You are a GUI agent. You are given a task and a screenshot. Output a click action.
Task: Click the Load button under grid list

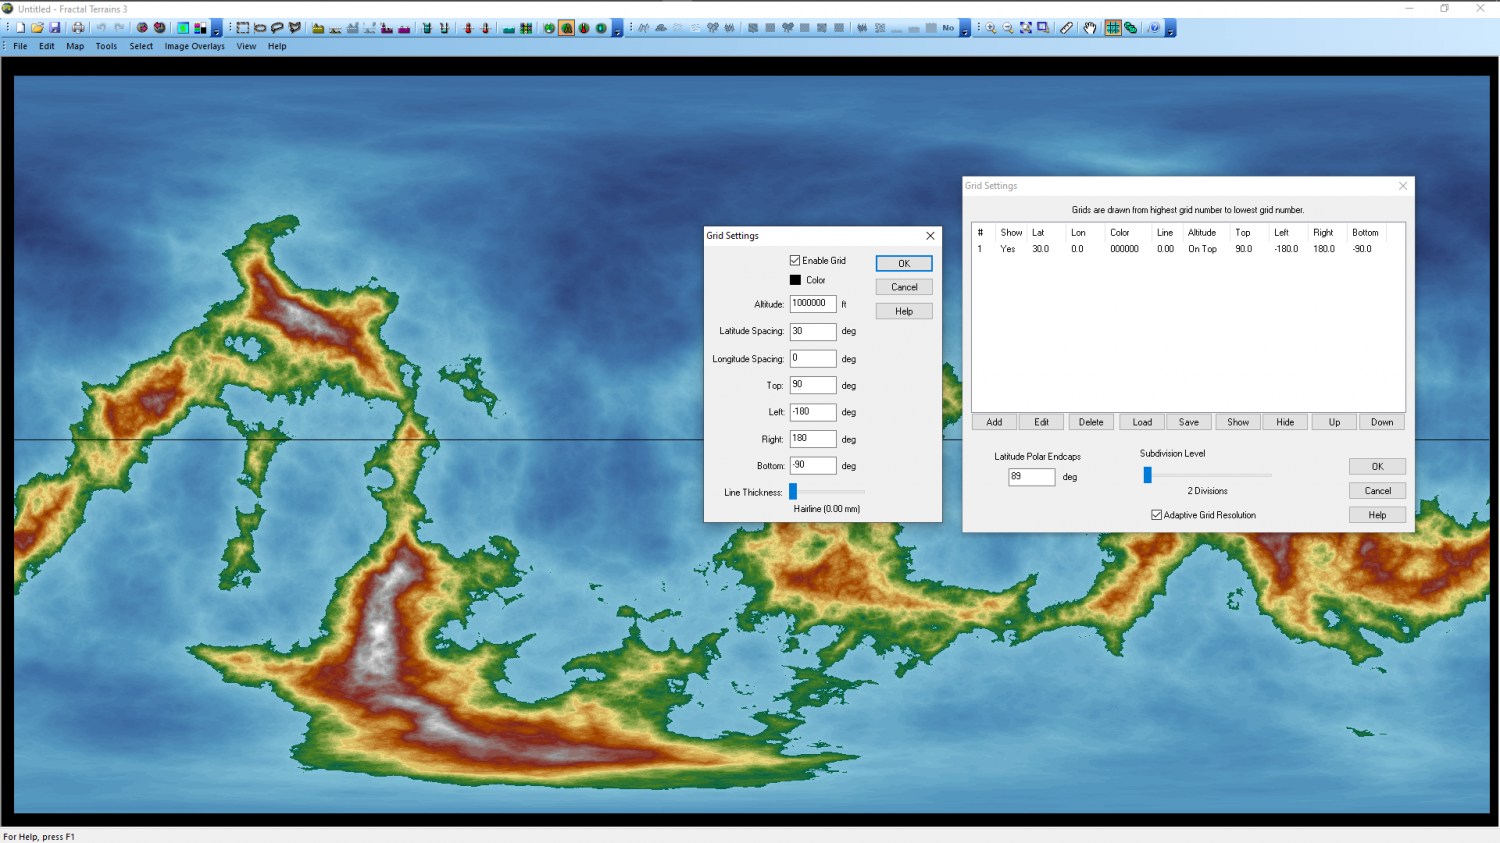1142,422
